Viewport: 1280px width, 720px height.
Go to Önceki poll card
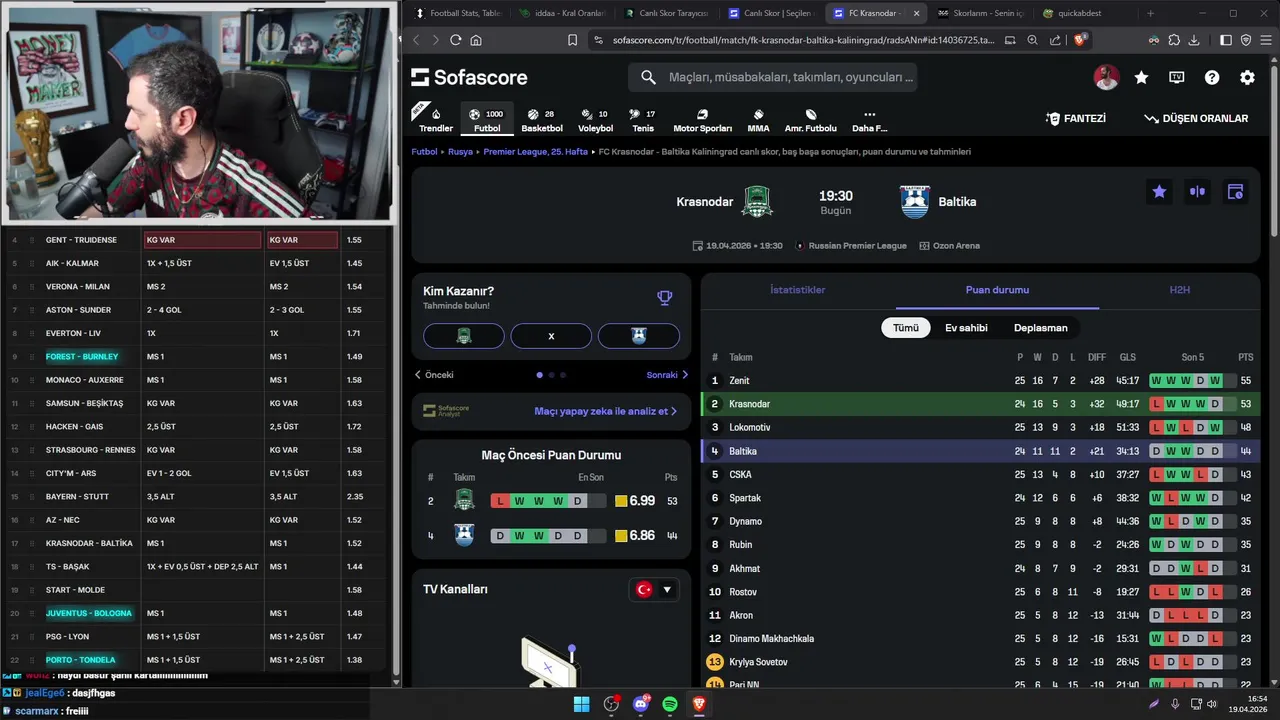(435, 375)
